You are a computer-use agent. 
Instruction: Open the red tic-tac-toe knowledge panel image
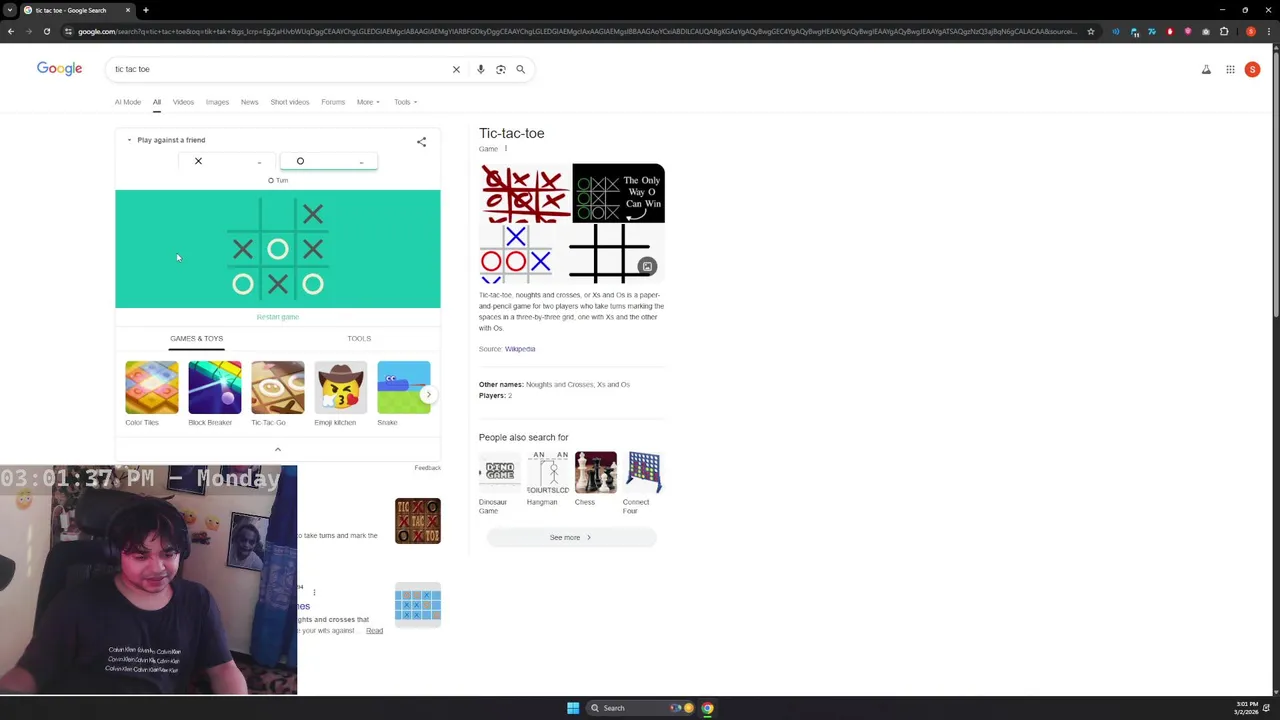pyautogui.click(x=524, y=192)
